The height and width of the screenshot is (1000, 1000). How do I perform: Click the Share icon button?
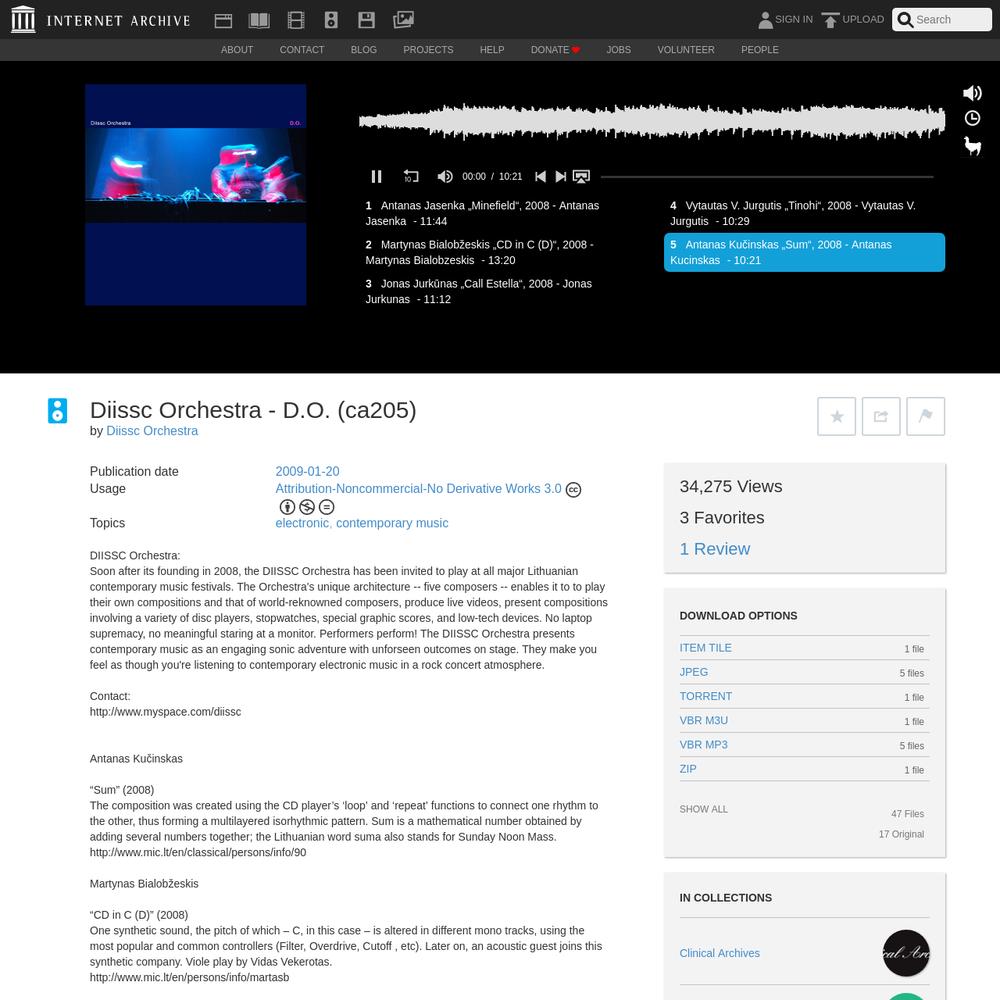(881, 416)
